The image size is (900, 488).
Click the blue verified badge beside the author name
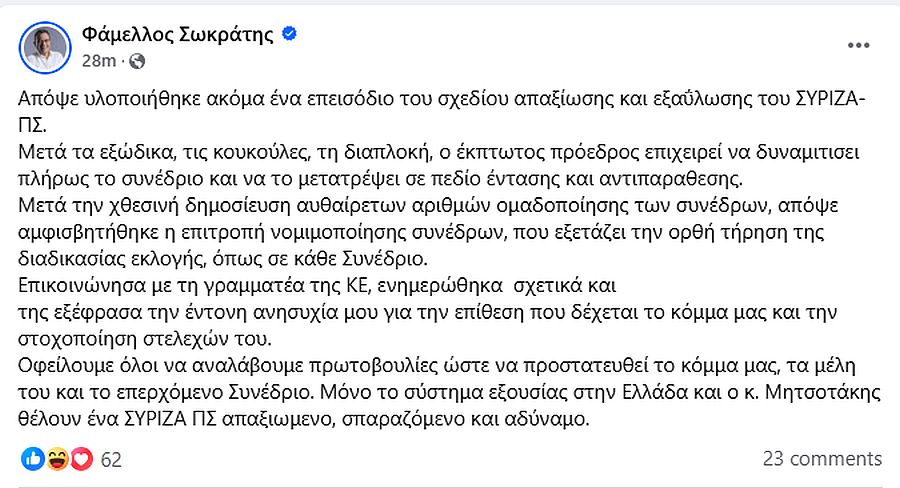tap(290, 35)
